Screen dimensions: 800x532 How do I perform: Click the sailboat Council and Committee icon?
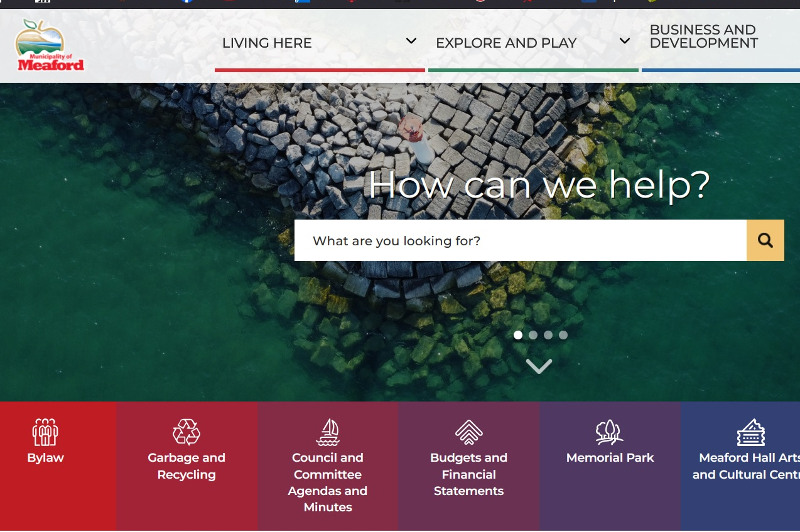328,432
